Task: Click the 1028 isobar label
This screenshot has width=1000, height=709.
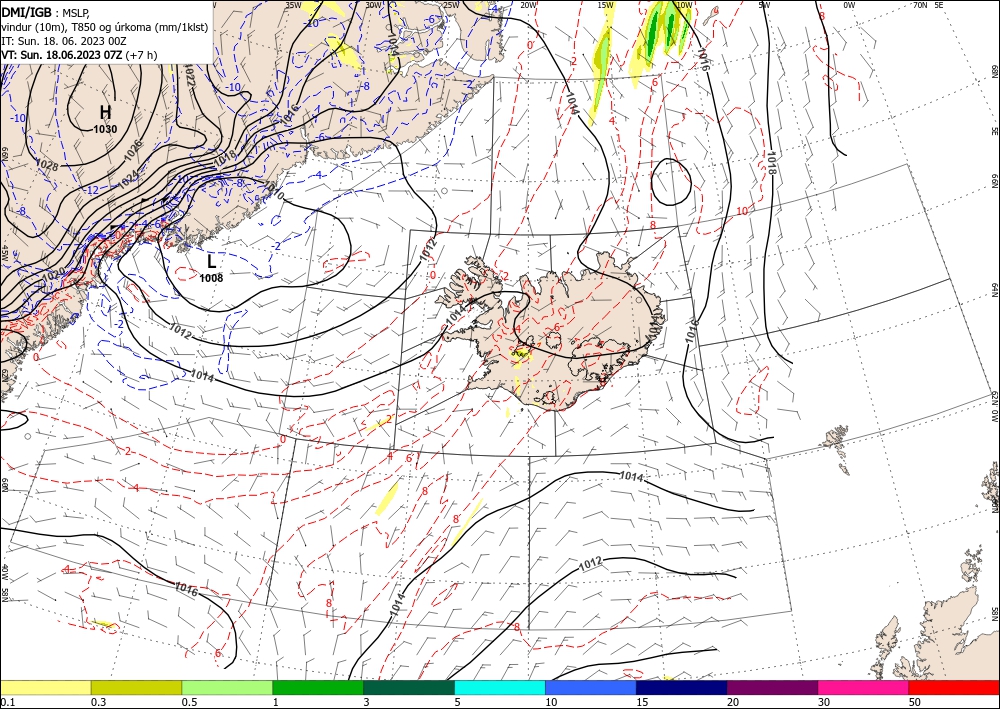Action: [x=48, y=164]
